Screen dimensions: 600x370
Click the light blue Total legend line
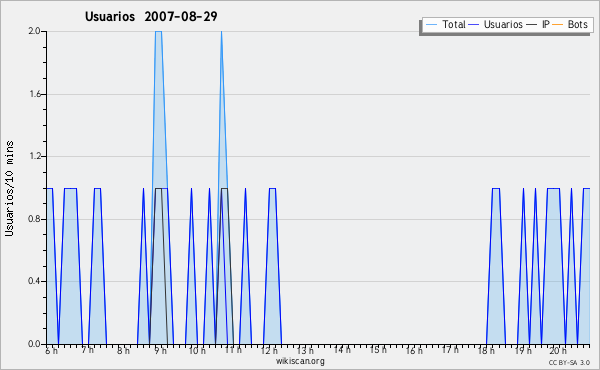(x=431, y=25)
